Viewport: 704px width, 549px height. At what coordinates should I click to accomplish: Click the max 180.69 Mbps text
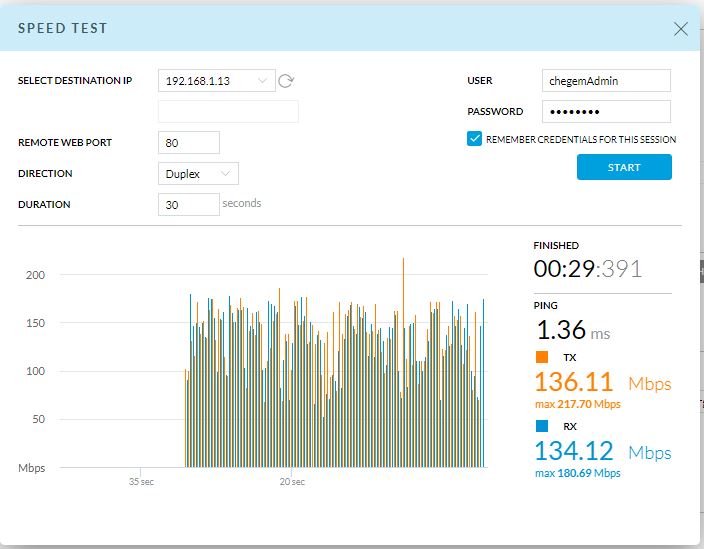[x=577, y=473]
